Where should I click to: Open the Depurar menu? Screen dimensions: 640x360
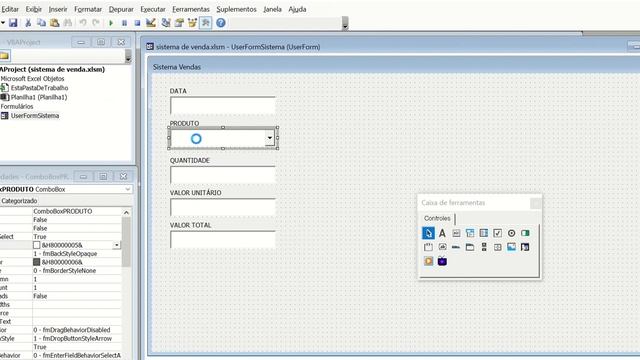click(x=121, y=9)
